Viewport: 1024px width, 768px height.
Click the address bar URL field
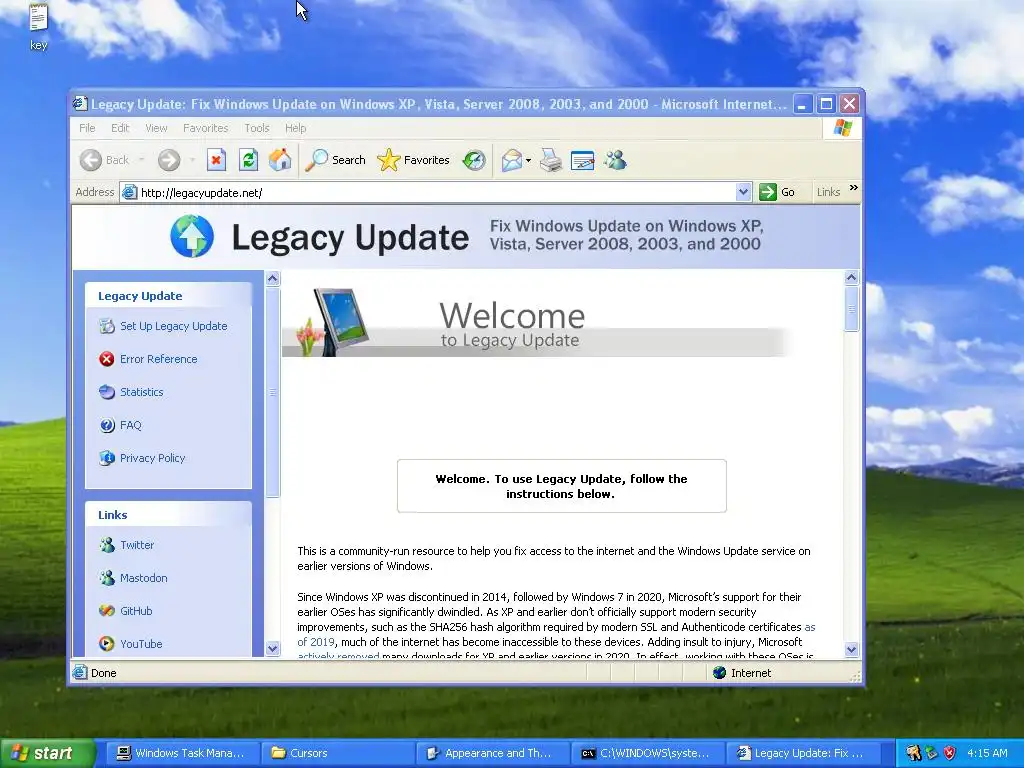pos(434,193)
